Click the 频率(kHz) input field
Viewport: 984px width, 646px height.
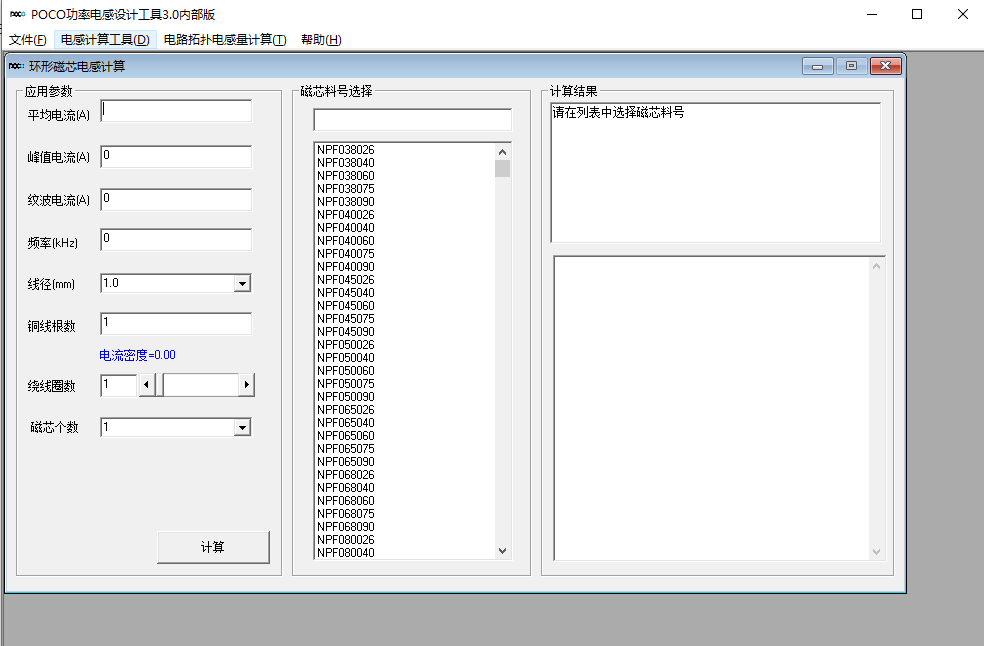176,239
